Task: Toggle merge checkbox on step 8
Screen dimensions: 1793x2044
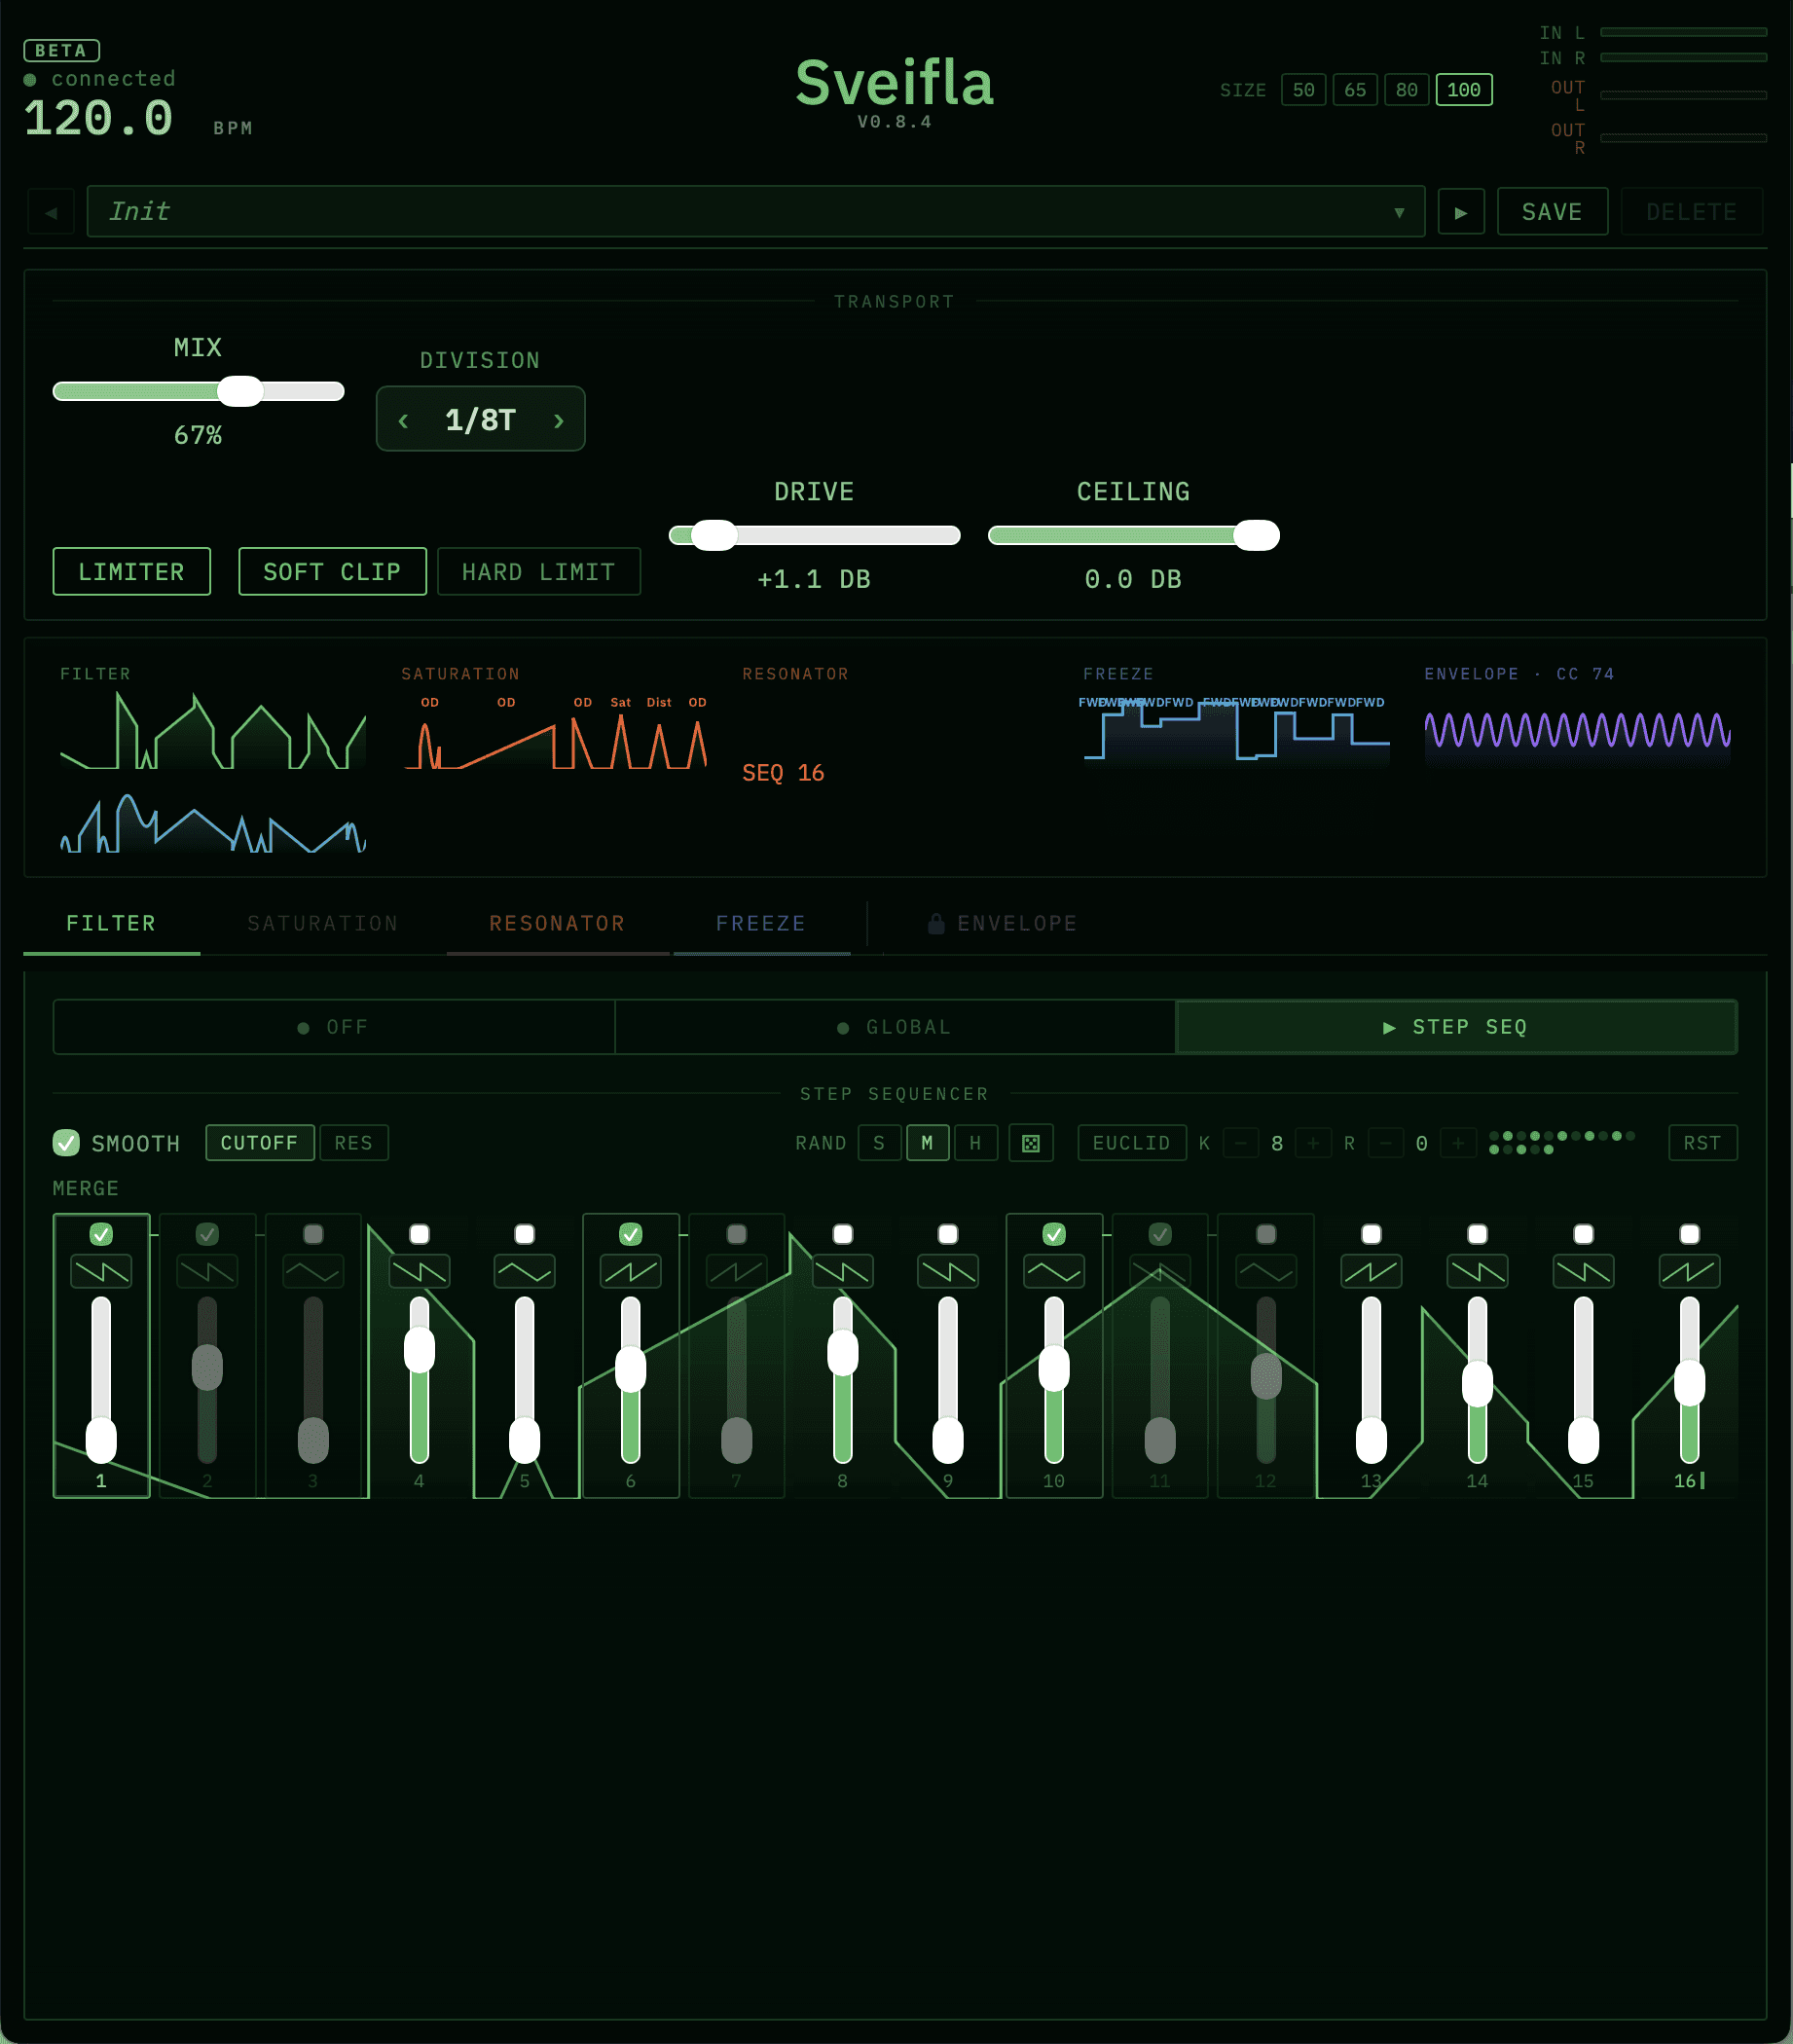Action: (843, 1234)
